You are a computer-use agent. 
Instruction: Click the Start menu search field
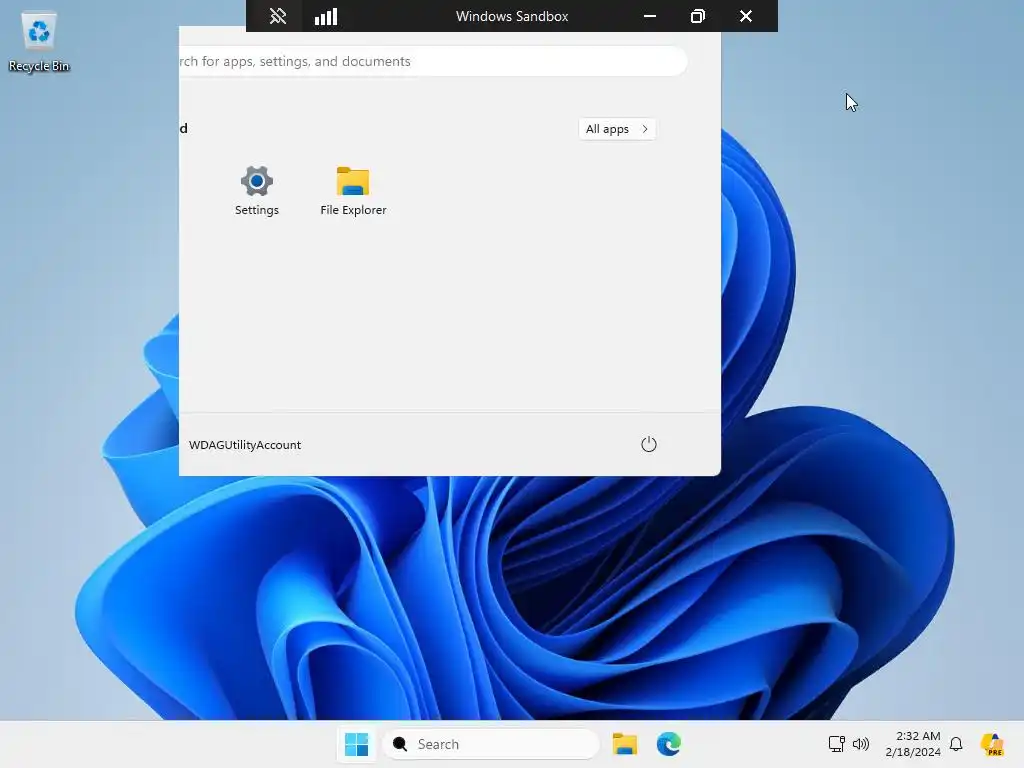pyautogui.click(x=433, y=61)
